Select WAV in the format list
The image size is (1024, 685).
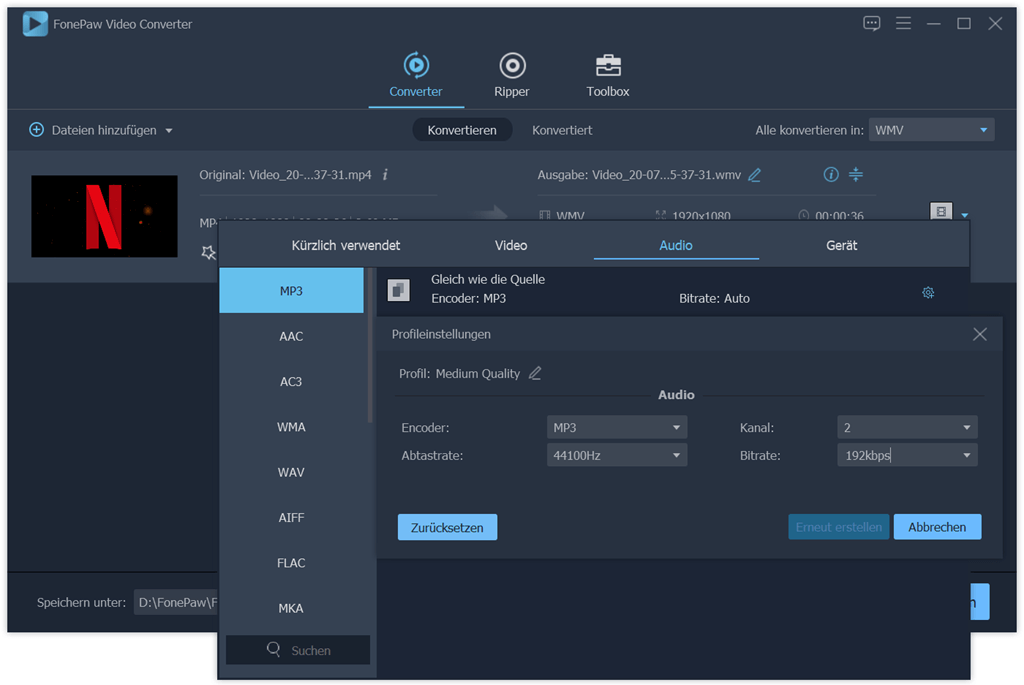coord(291,472)
